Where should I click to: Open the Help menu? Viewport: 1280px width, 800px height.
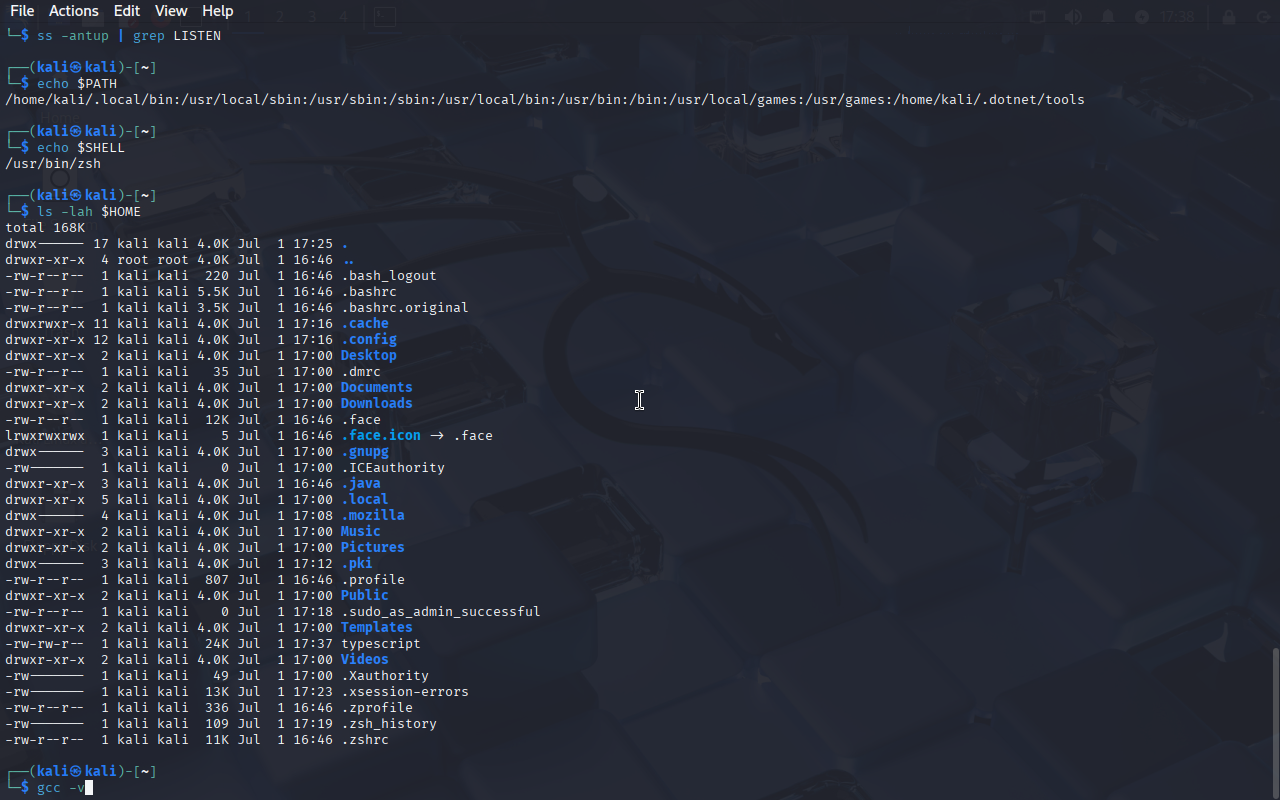click(218, 11)
